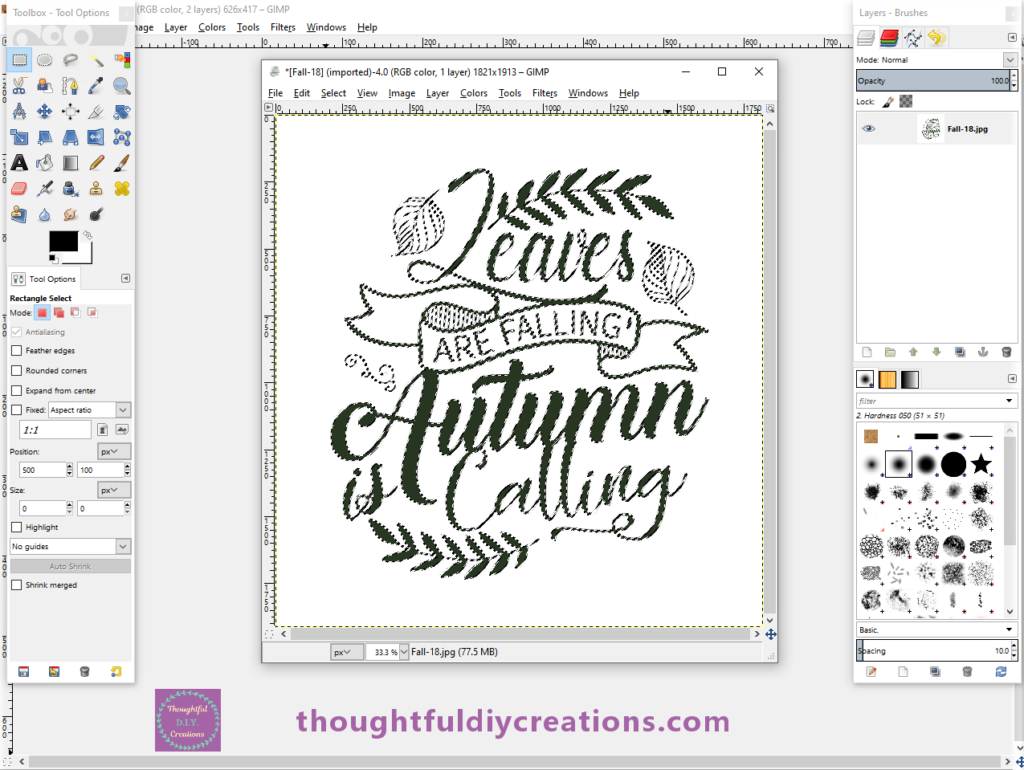The height and width of the screenshot is (770, 1024).
Task: Hide the Fall-18.jpg layer via eye icon
Action: click(868, 128)
